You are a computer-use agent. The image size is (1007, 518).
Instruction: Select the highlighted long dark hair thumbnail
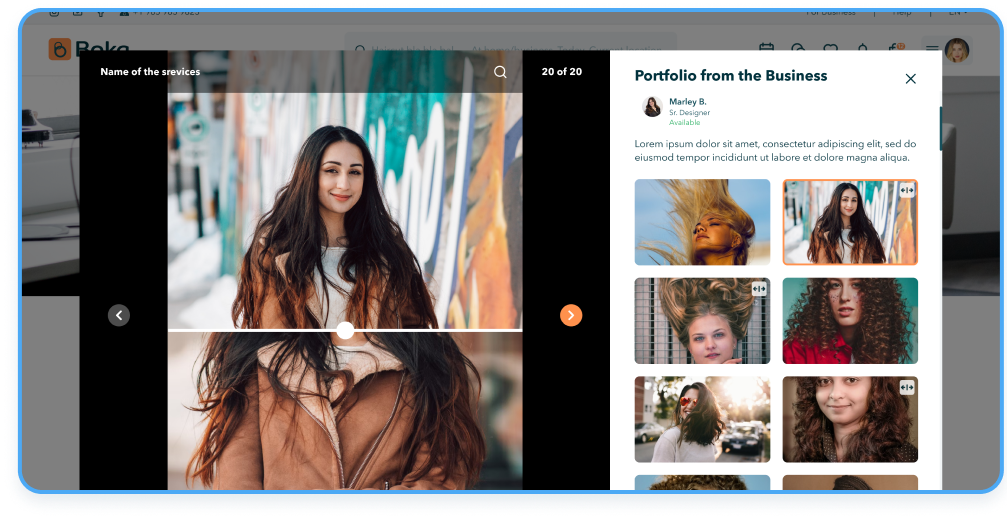point(850,222)
